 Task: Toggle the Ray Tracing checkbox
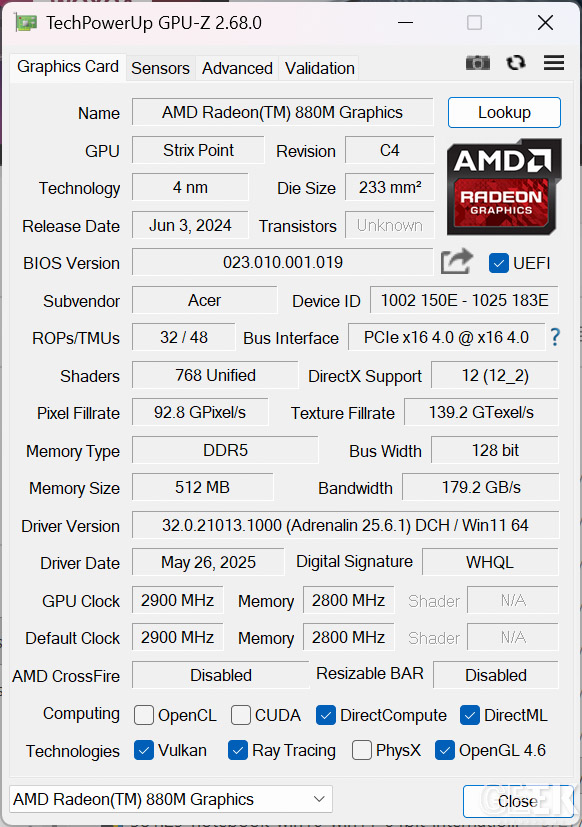pyautogui.click(x=237, y=750)
